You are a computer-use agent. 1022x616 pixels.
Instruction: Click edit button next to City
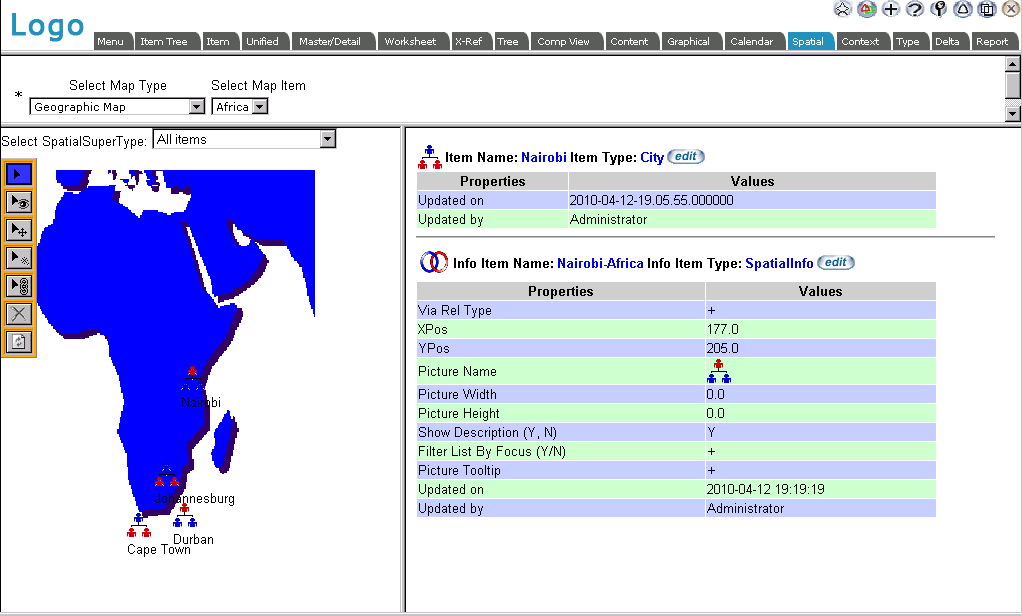click(685, 157)
